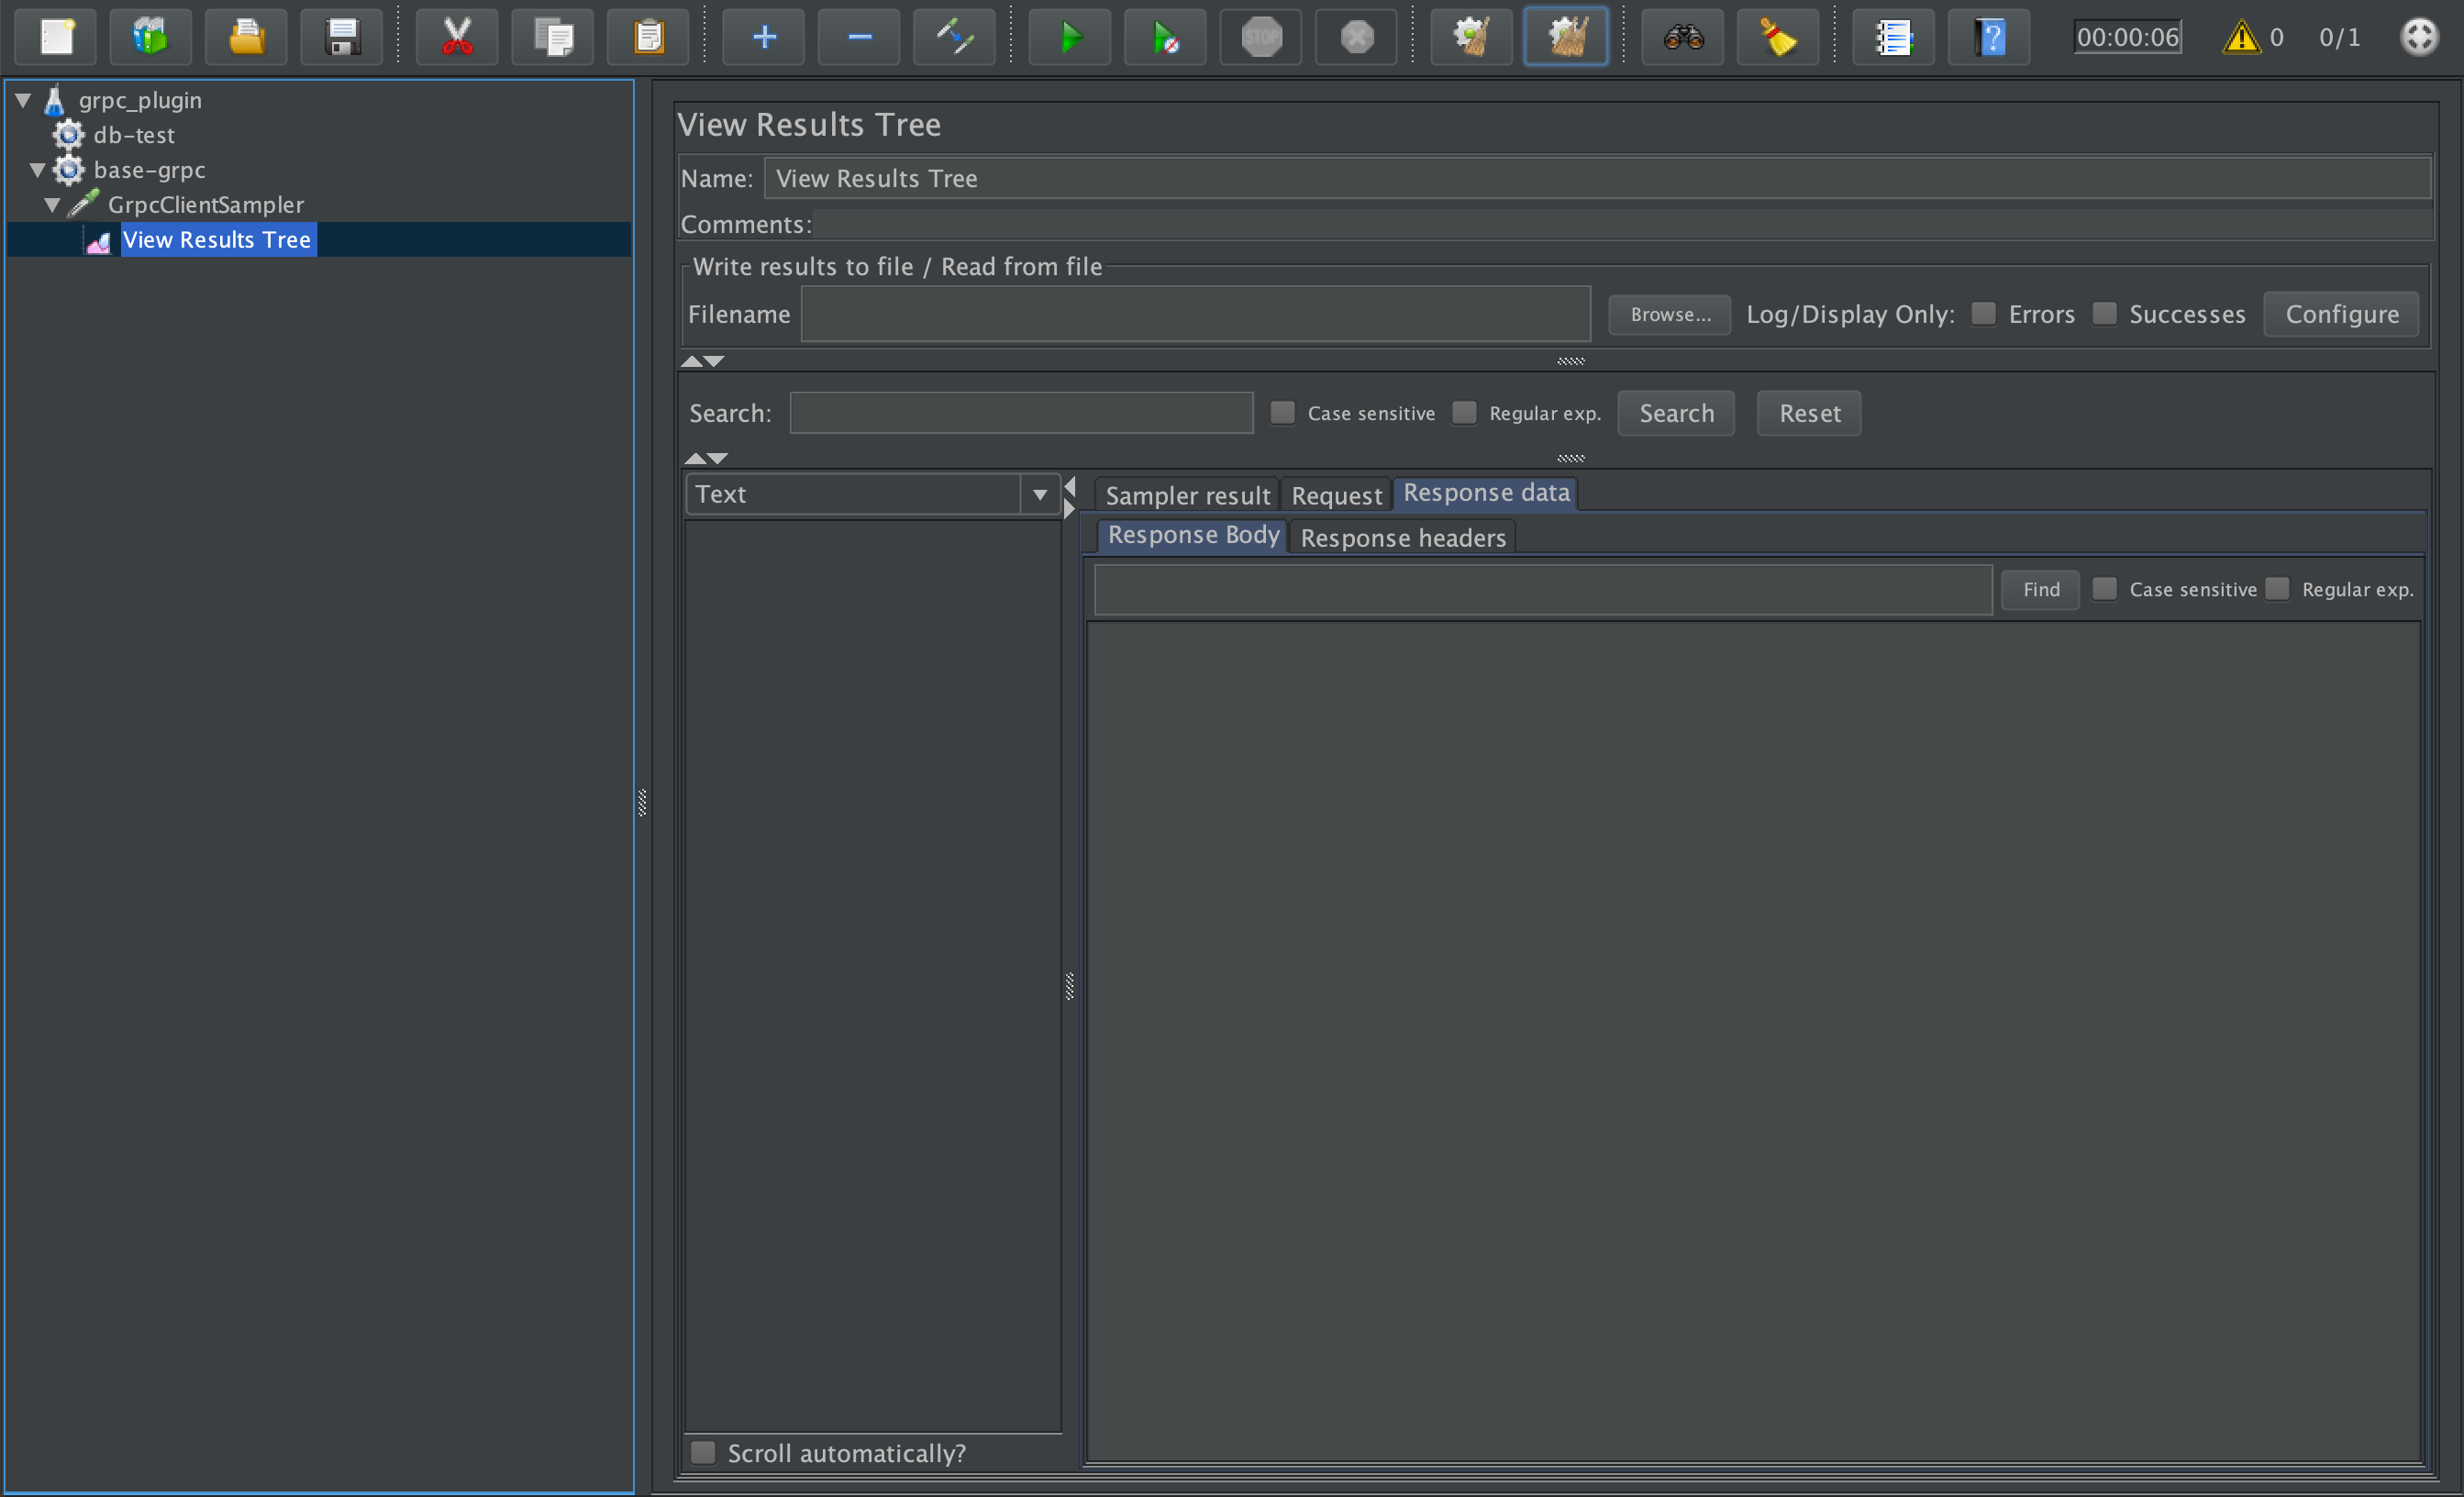
Task: Click the Configure button
Action: 2341,314
